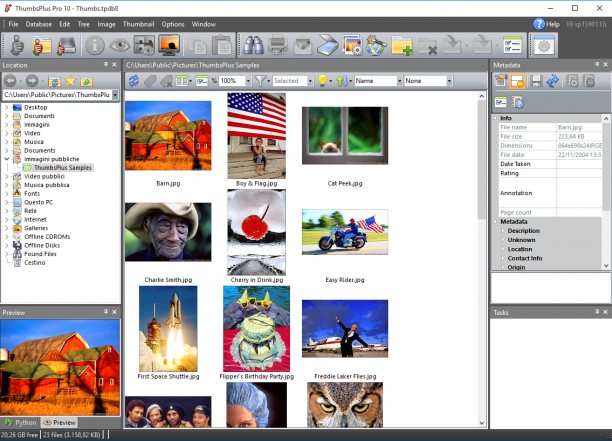Image resolution: width=612 pixels, height=441 pixels.
Task: Pin the Tasks panel
Action: tap(597, 312)
